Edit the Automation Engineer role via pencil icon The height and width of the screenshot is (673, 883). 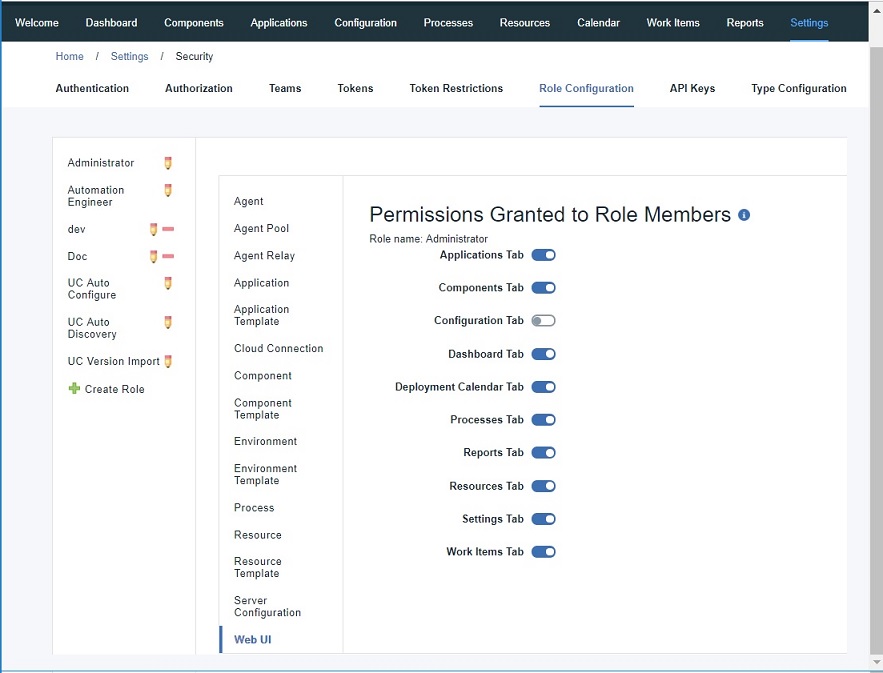pos(168,190)
